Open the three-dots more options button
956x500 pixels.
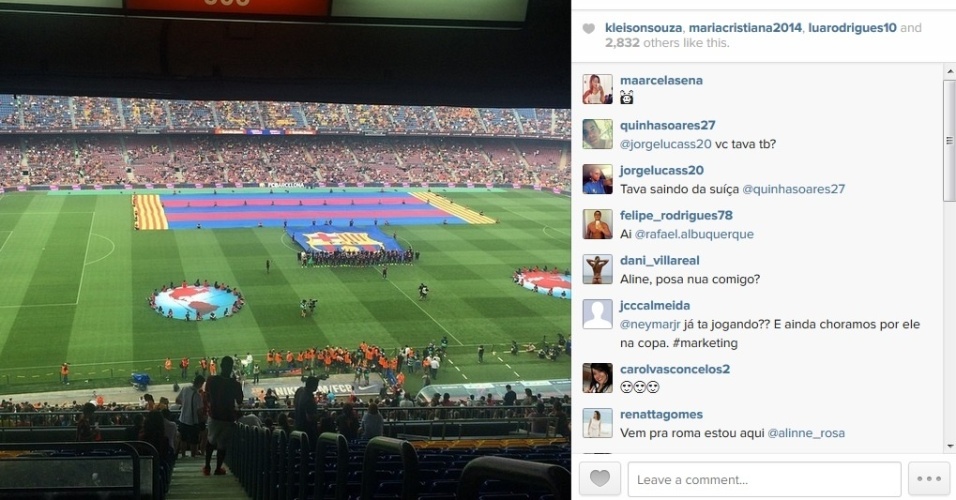click(929, 479)
